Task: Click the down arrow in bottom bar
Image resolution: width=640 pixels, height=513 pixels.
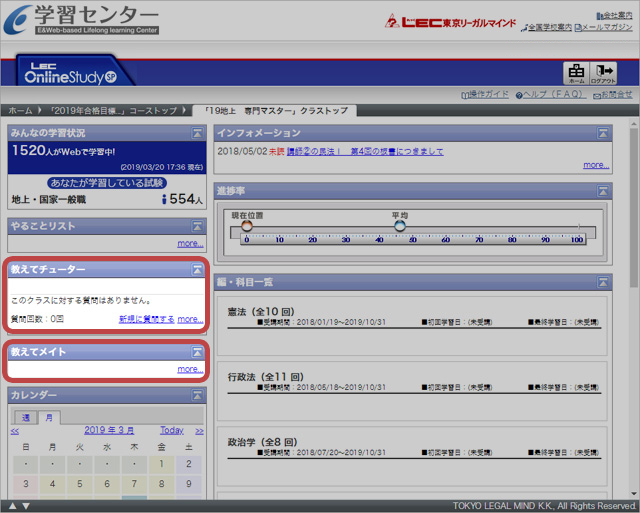Action: [26, 506]
